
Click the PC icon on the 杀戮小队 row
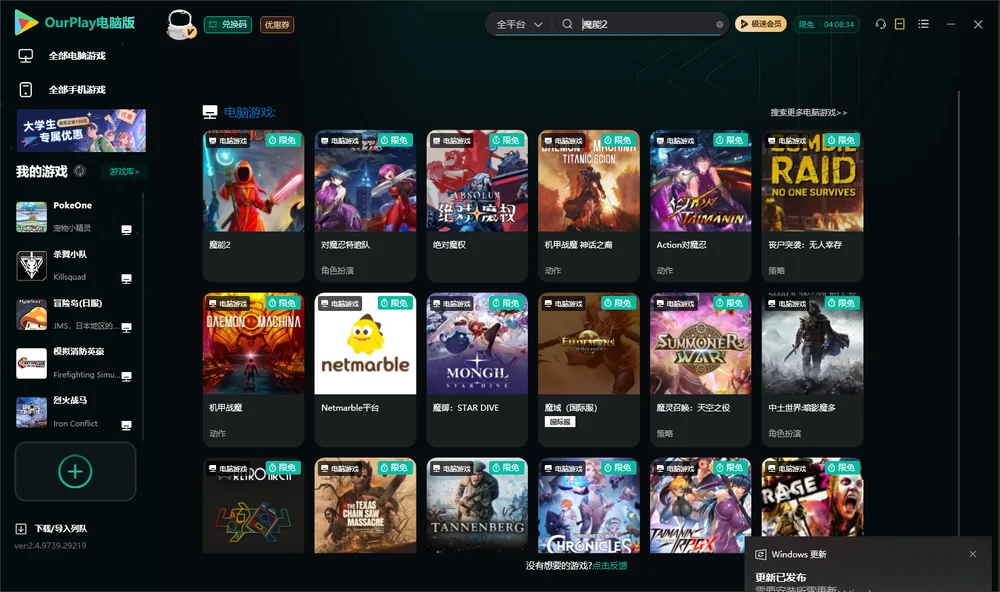(126, 278)
